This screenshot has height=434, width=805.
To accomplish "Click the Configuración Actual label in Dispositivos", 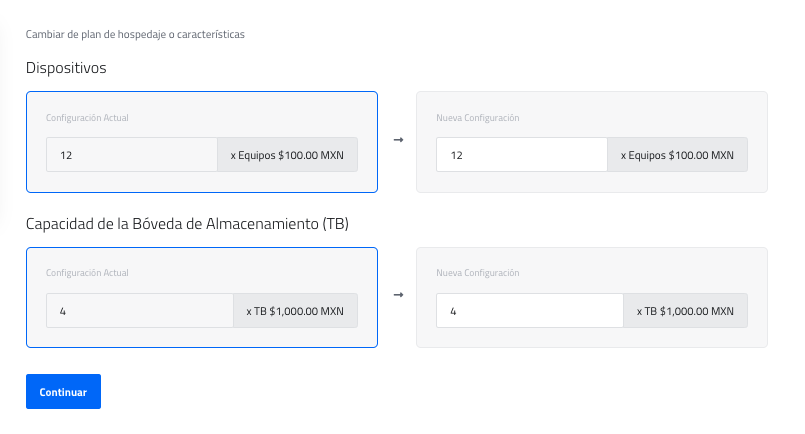I will point(87,118).
